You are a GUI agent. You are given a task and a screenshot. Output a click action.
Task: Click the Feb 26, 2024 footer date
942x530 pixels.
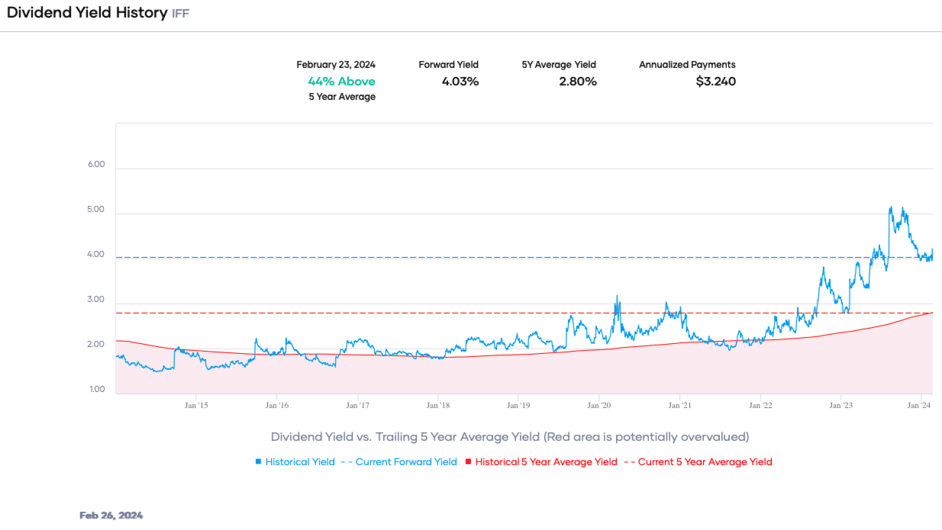(111, 516)
